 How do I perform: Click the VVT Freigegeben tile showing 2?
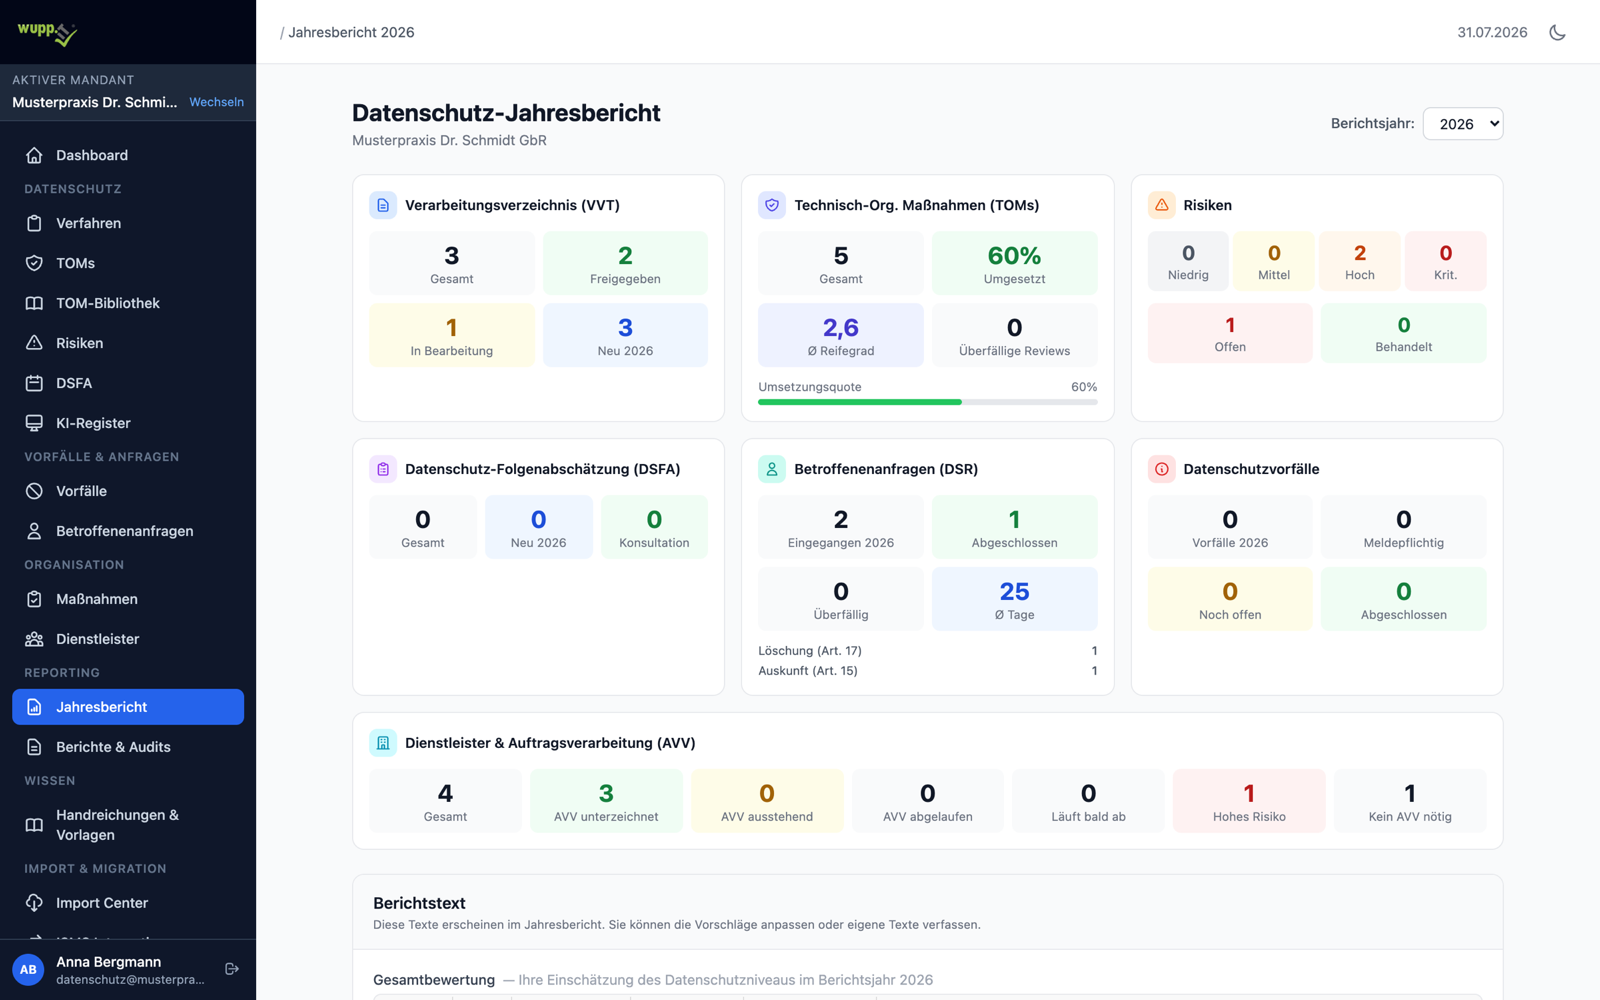(625, 263)
